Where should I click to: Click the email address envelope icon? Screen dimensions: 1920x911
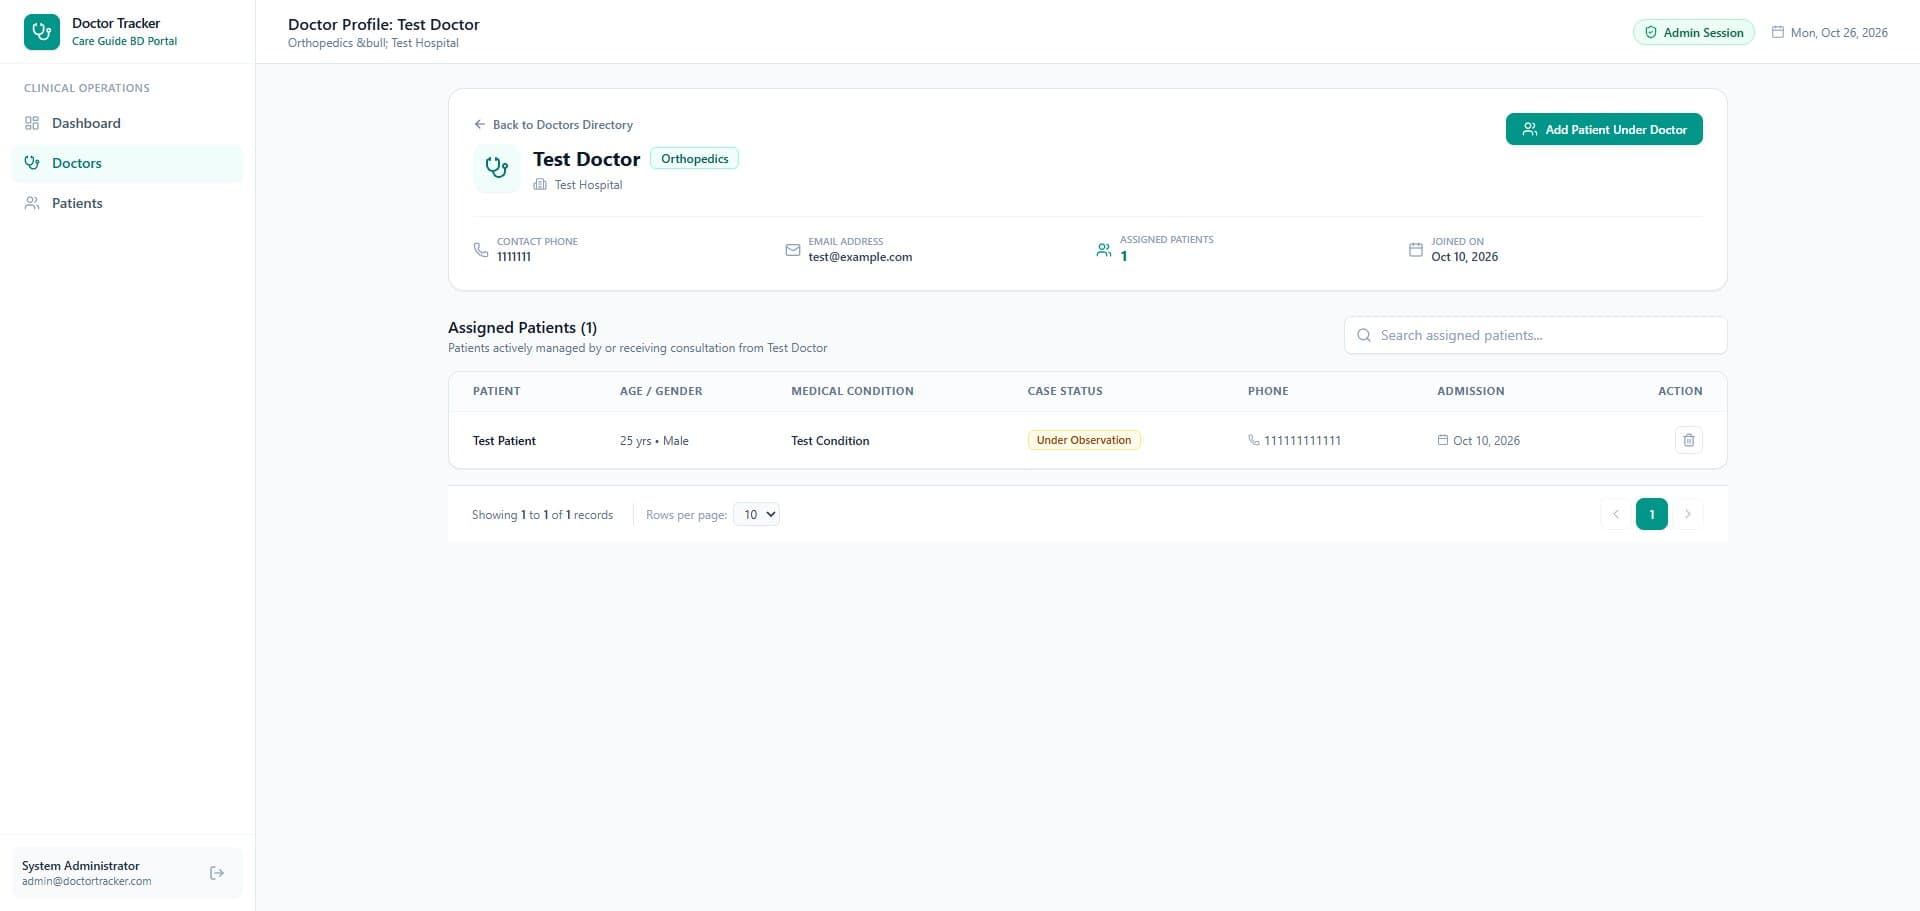click(x=793, y=250)
